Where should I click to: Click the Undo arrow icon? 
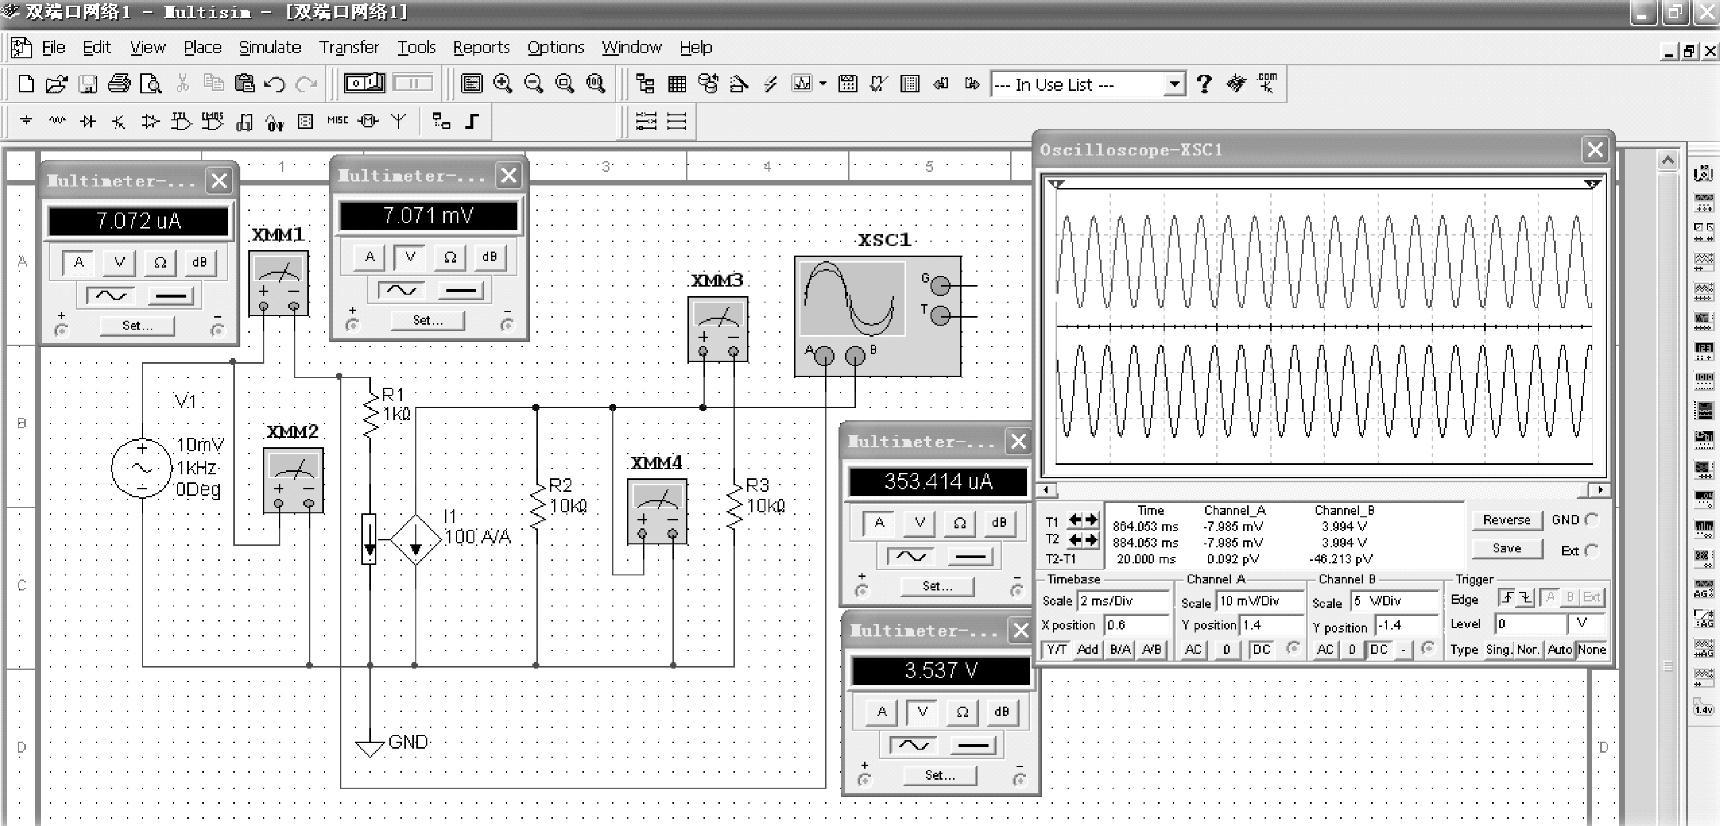pos(275,84)
